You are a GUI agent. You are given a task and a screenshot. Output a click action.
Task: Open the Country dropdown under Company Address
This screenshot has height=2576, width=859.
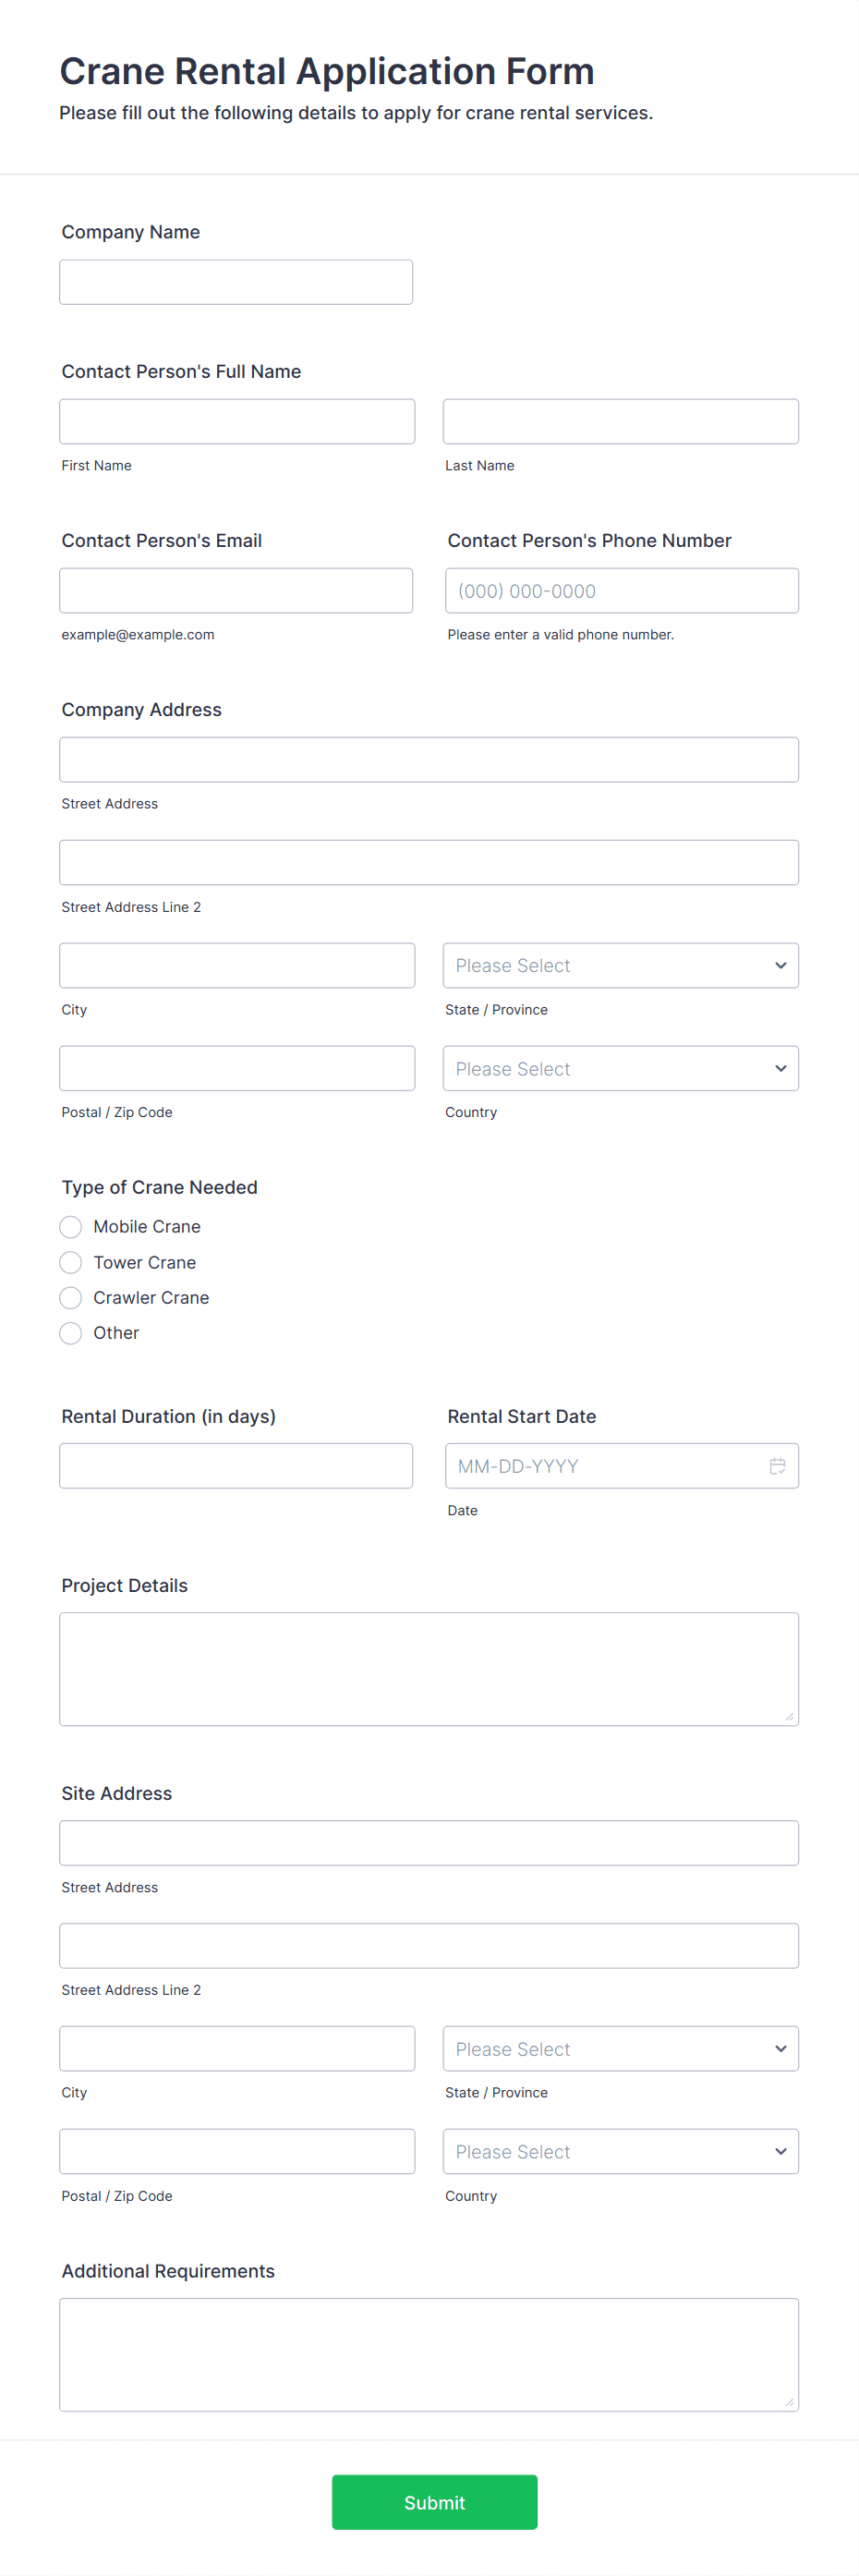coord(620,1068)
